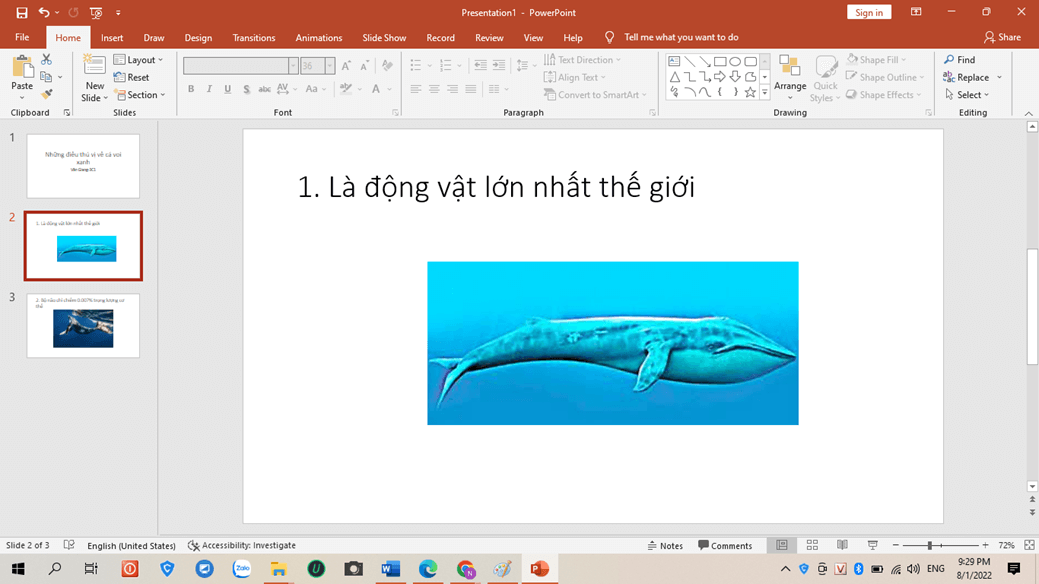The image size is (1039, 584).
Task: Toggle the Notes pane
Action: 665,546
